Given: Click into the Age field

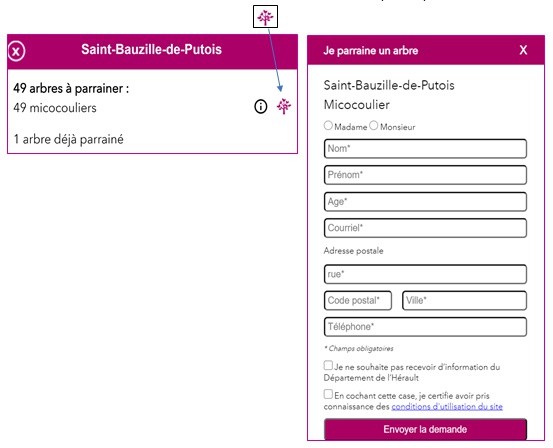Looking at the screenshot, I should pyautogui.click(x=425, y=202).
